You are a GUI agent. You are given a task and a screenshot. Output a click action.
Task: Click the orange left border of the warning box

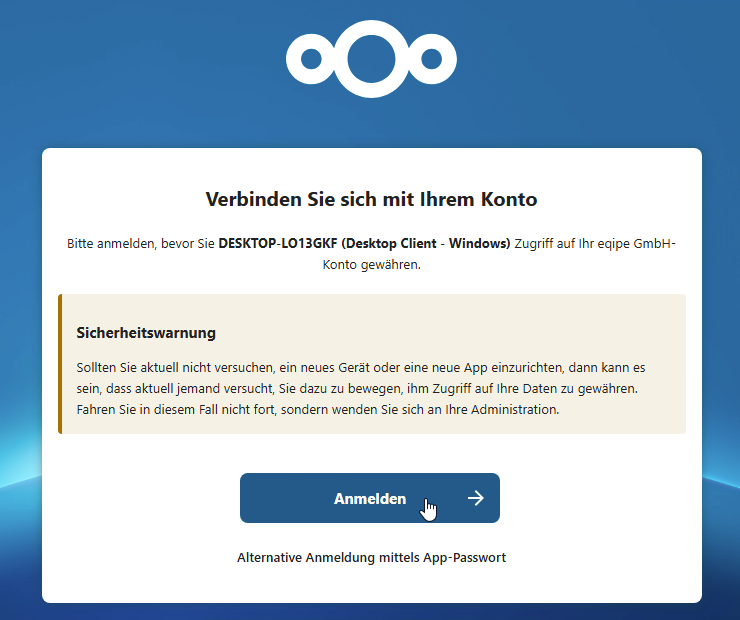(60, 364)
